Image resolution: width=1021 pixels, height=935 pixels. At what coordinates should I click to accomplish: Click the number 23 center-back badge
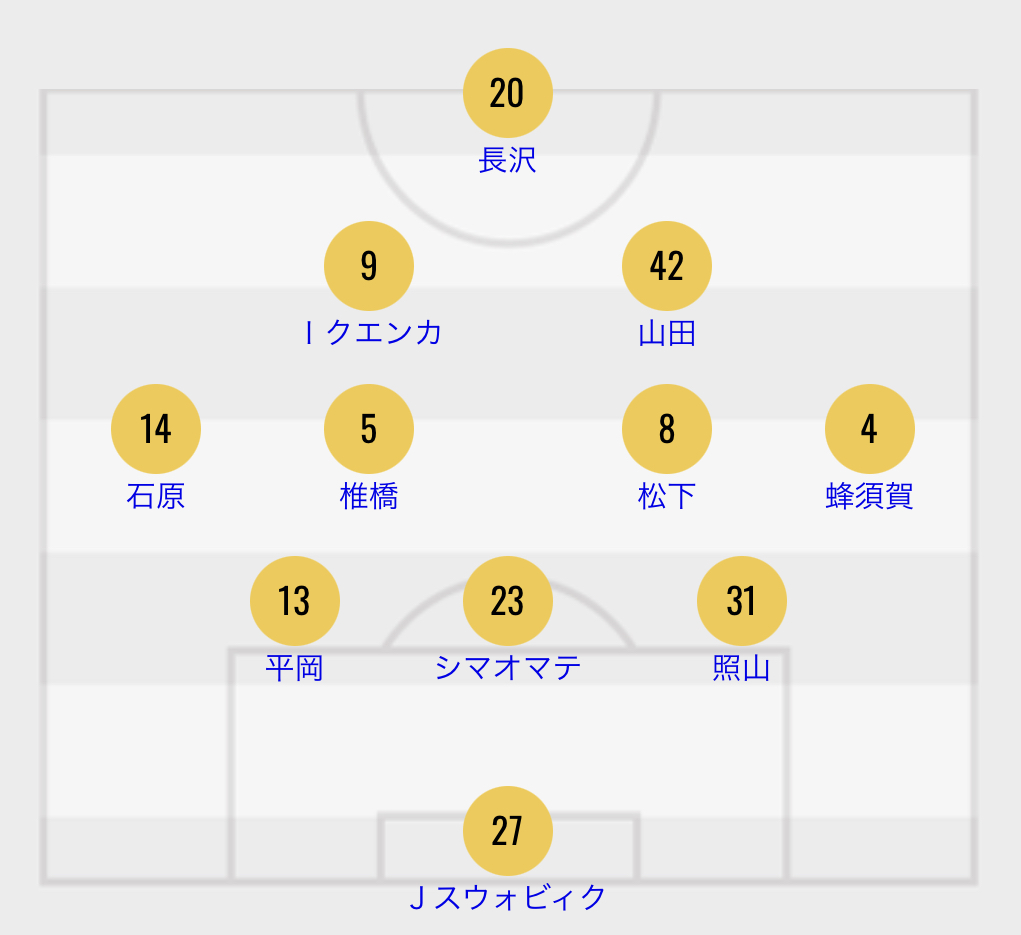[507, 601]
